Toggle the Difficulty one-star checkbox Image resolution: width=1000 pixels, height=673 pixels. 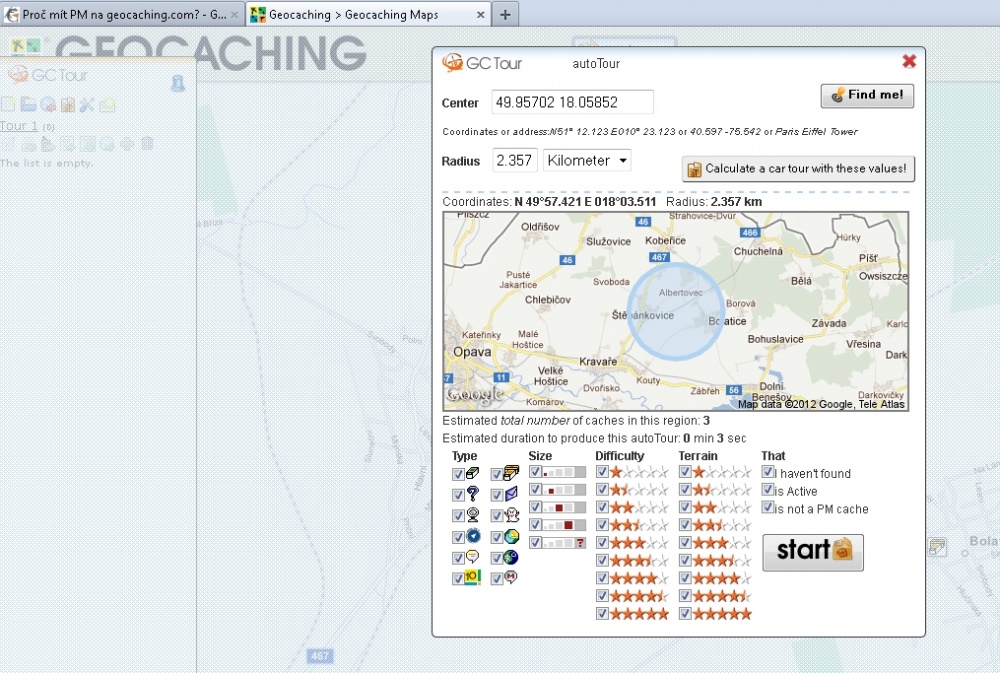pyautogui.click(x=602, y=472)
